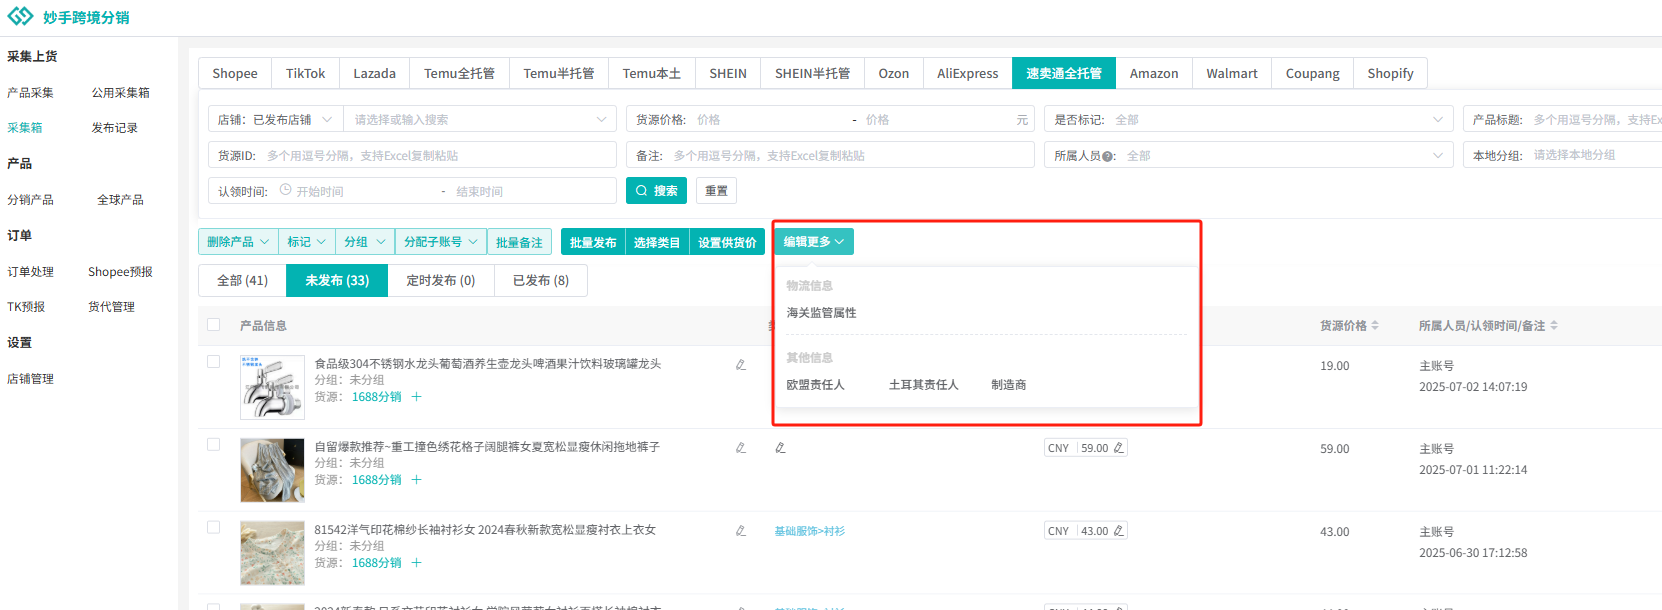The width and height of the screenshot is (1662, 610).
Task: Edit title pencil icon for 食品级304 product
Action: tap(741, 365)
